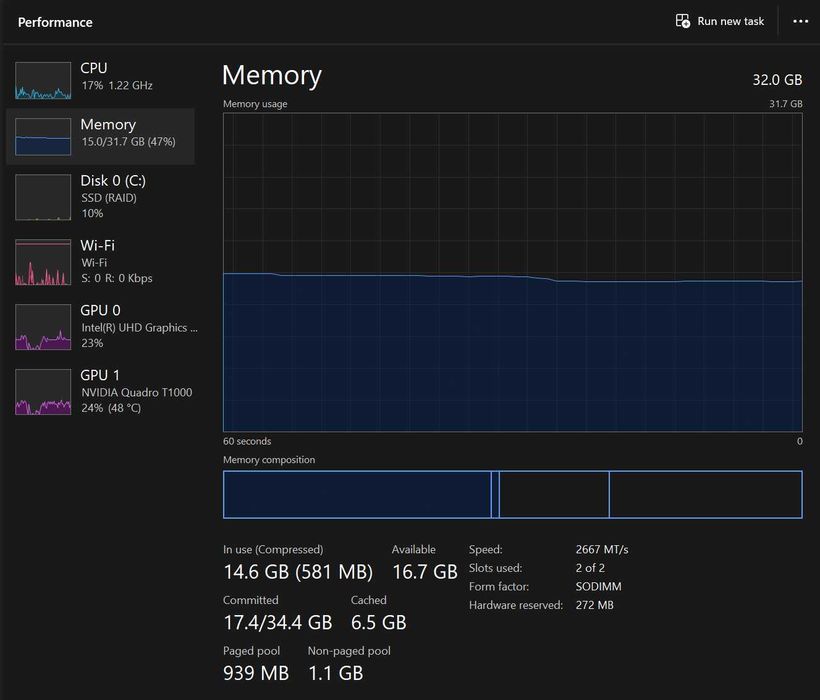Click the Non-paged pool label
820x700 pixels.
pyautogui.click(x=349, y=651)
